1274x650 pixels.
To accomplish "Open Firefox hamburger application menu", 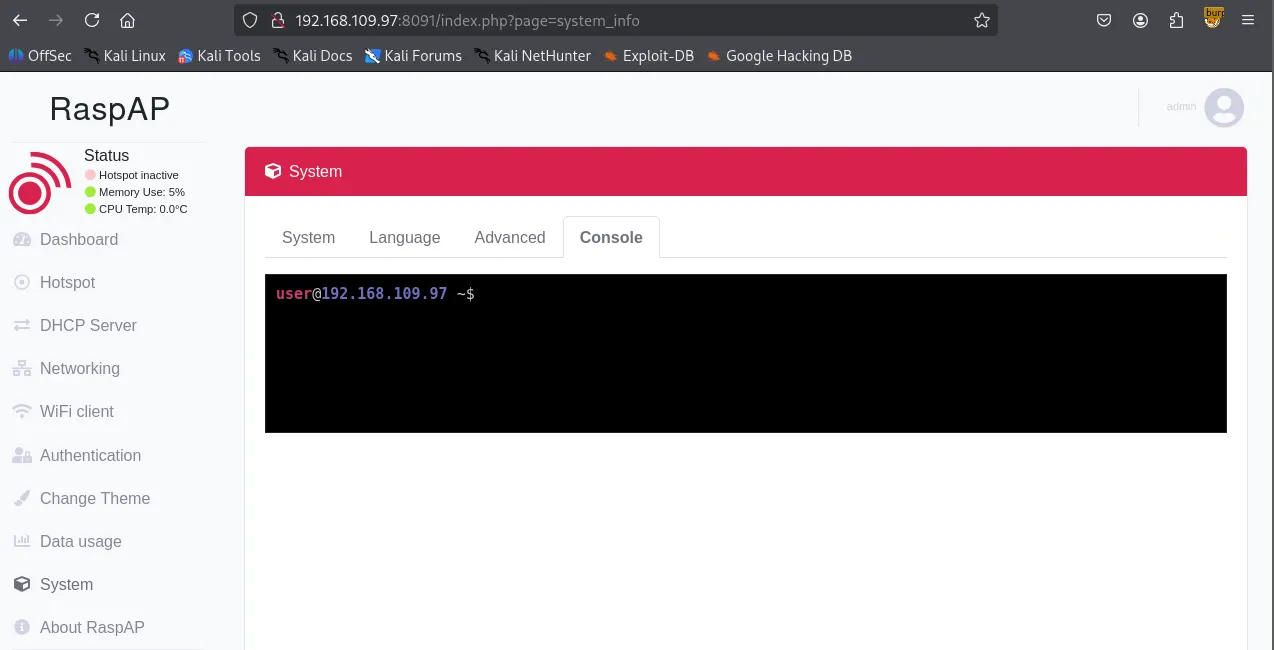I will click(x=1248, y=20).
